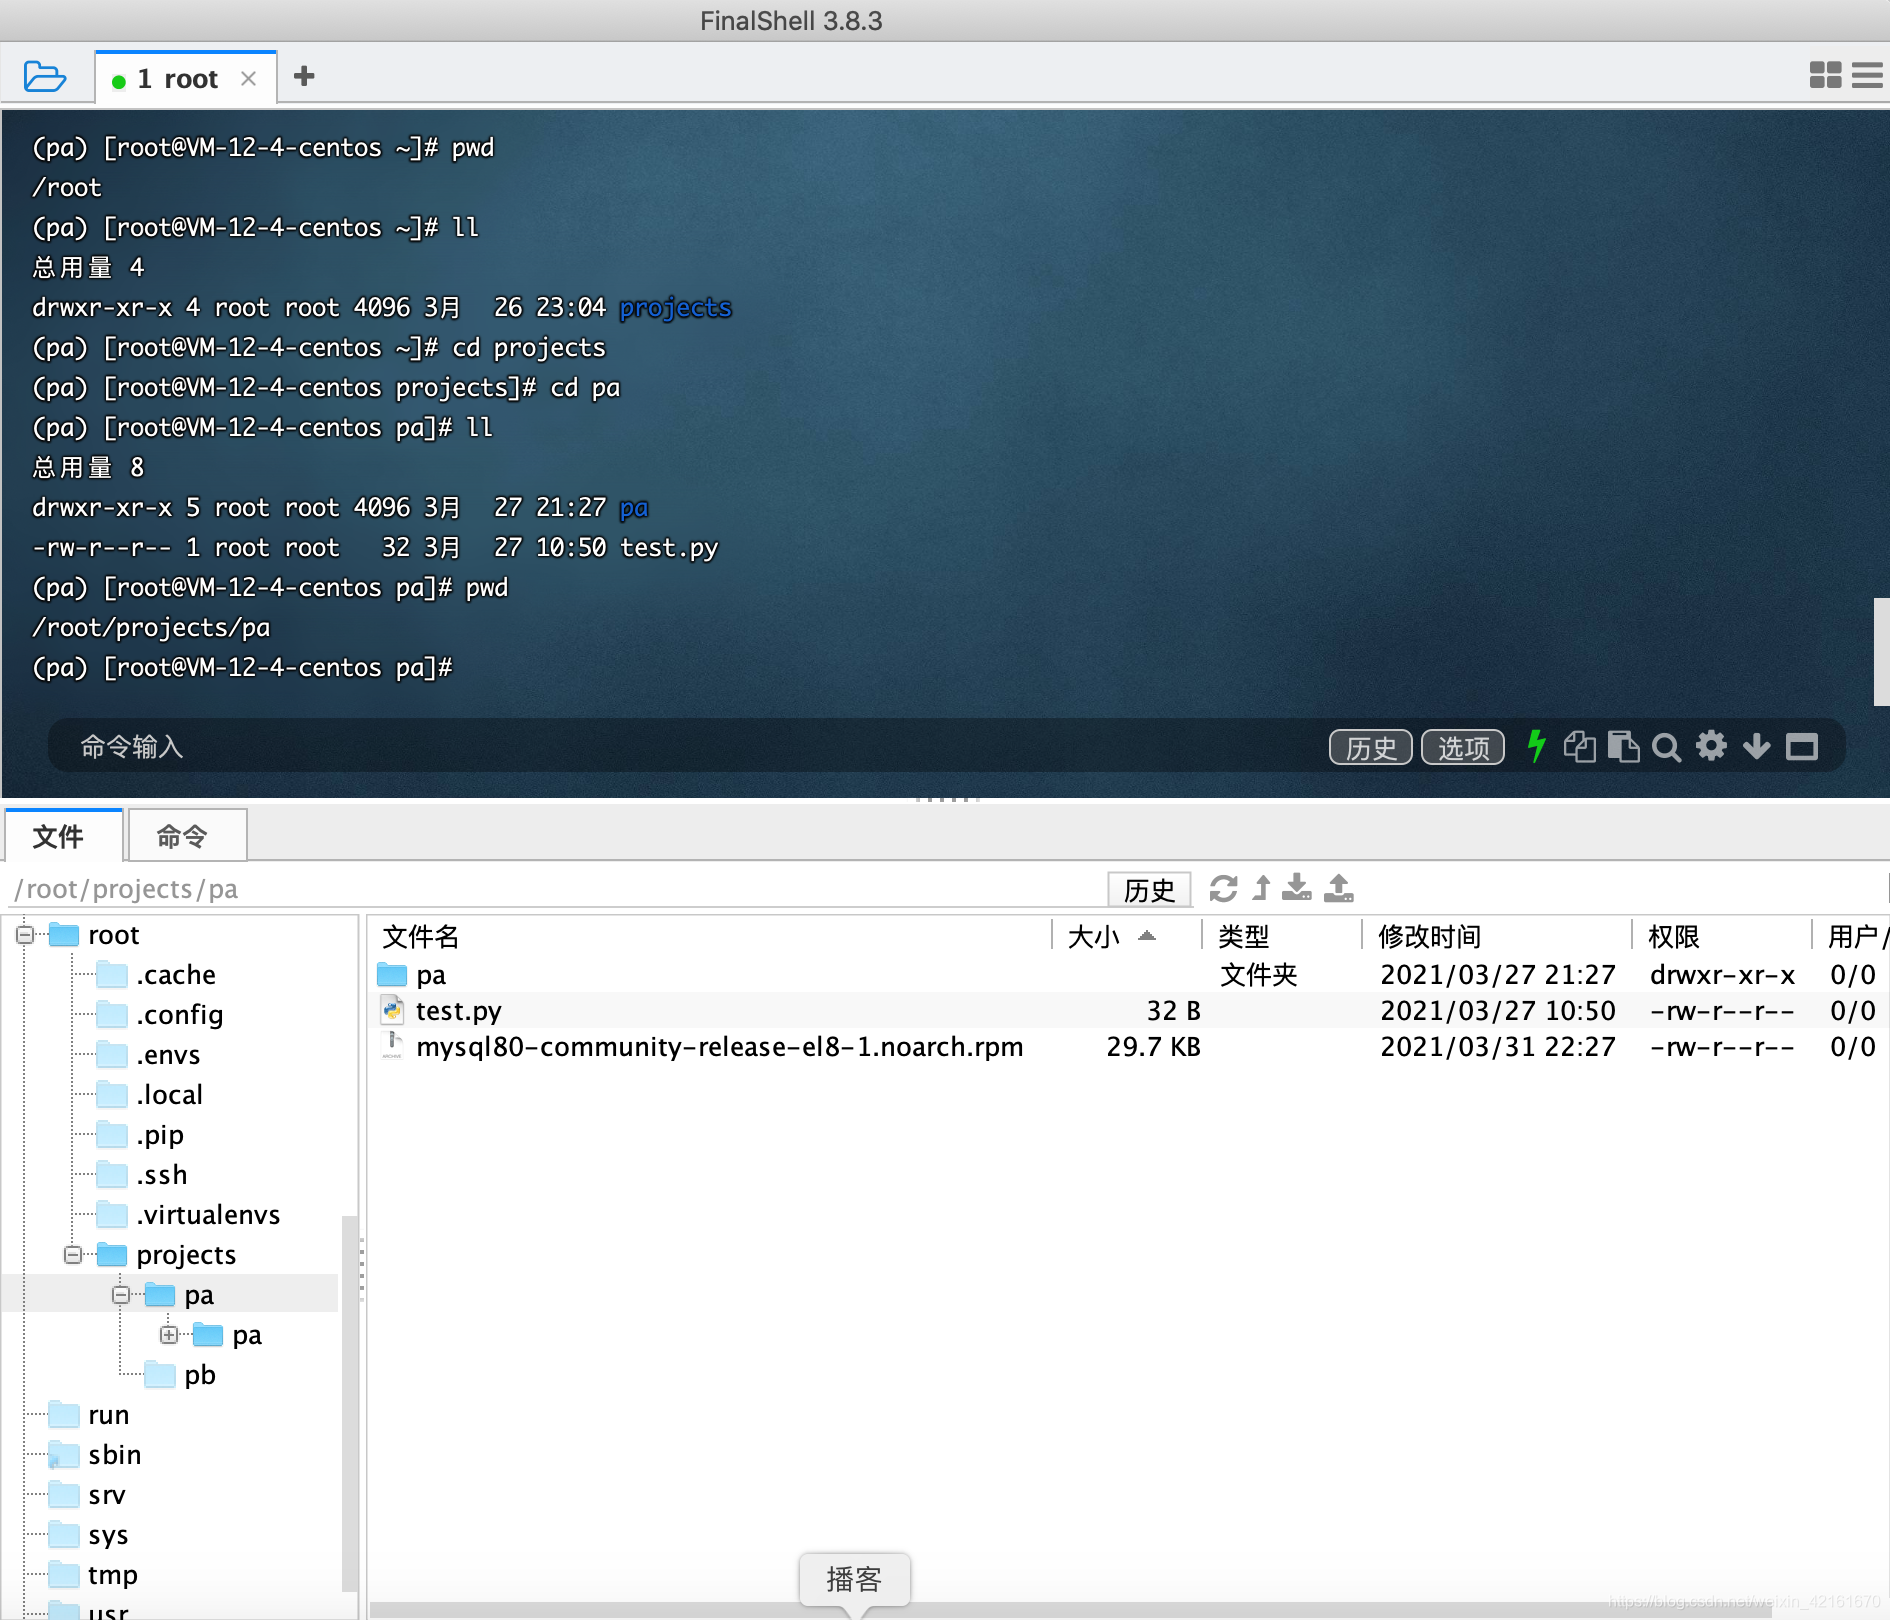The width and height of the screenshot is (1890, 1620).
Task: Open command history button in terminal bar
Action: (1370, 747)
